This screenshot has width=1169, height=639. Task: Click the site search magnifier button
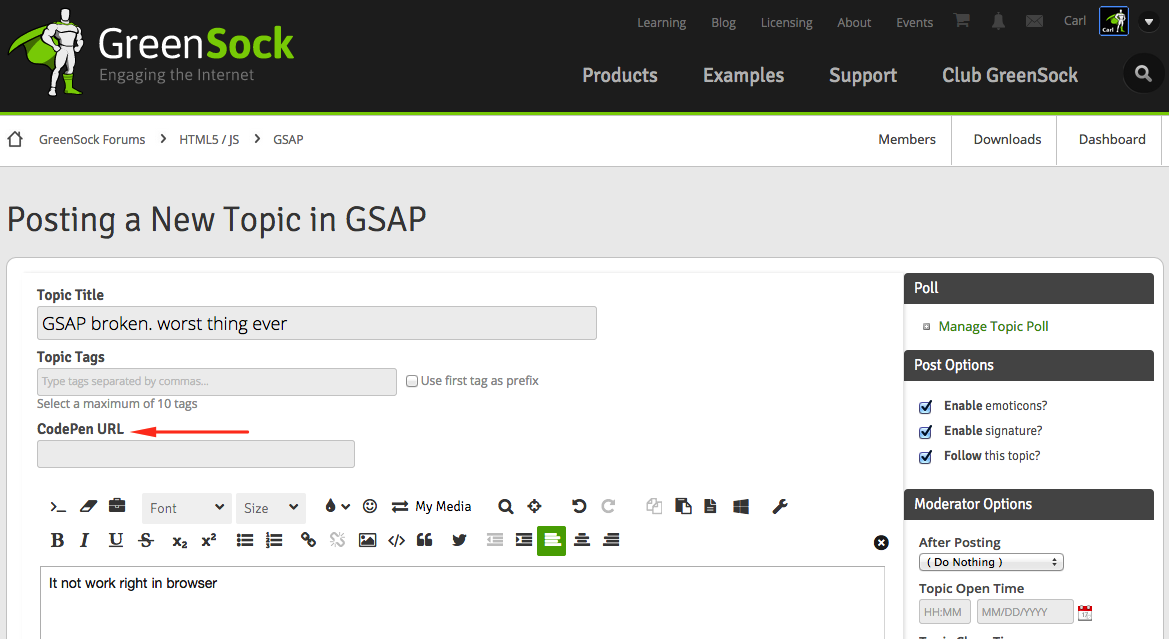tap(1143, 74)
